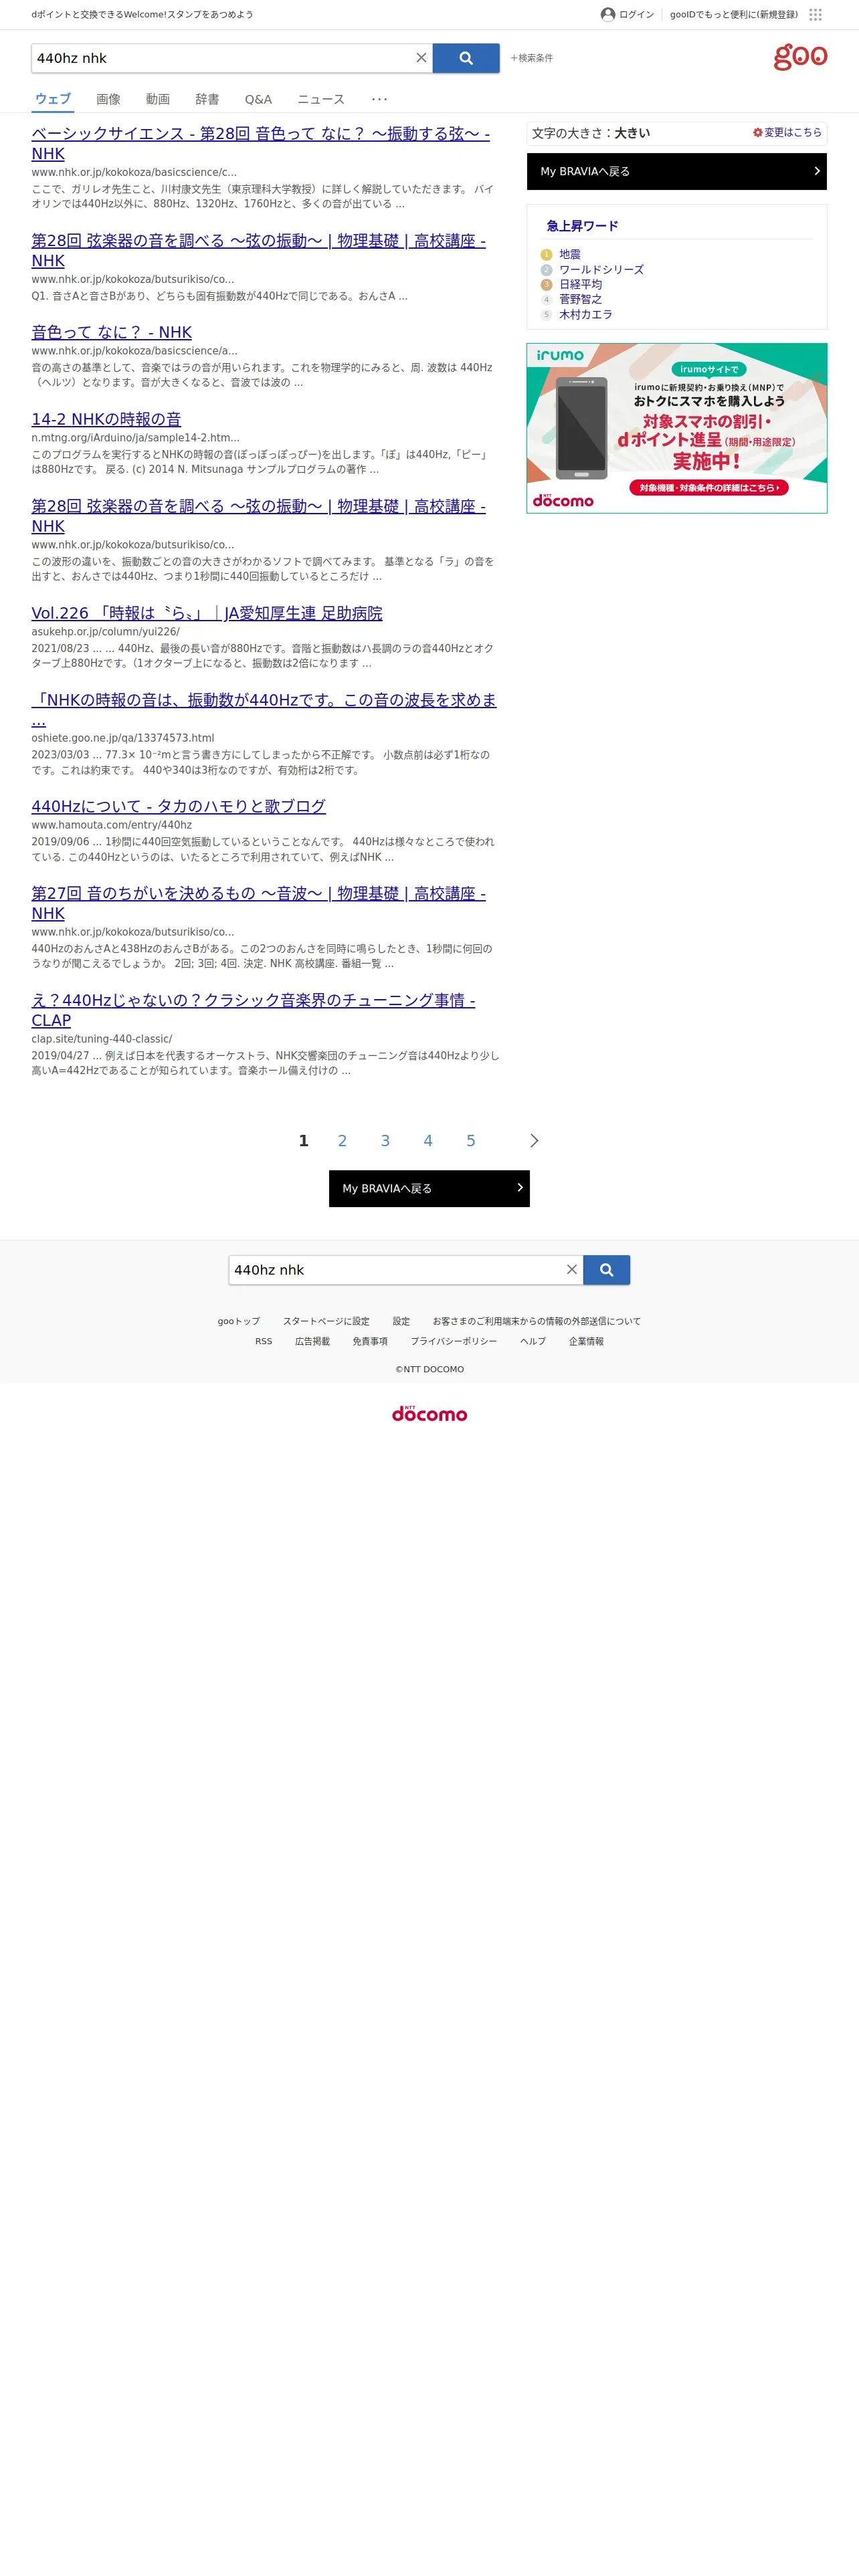Go to results page 4
The image size is (859, 2576).
point(428,1140)
